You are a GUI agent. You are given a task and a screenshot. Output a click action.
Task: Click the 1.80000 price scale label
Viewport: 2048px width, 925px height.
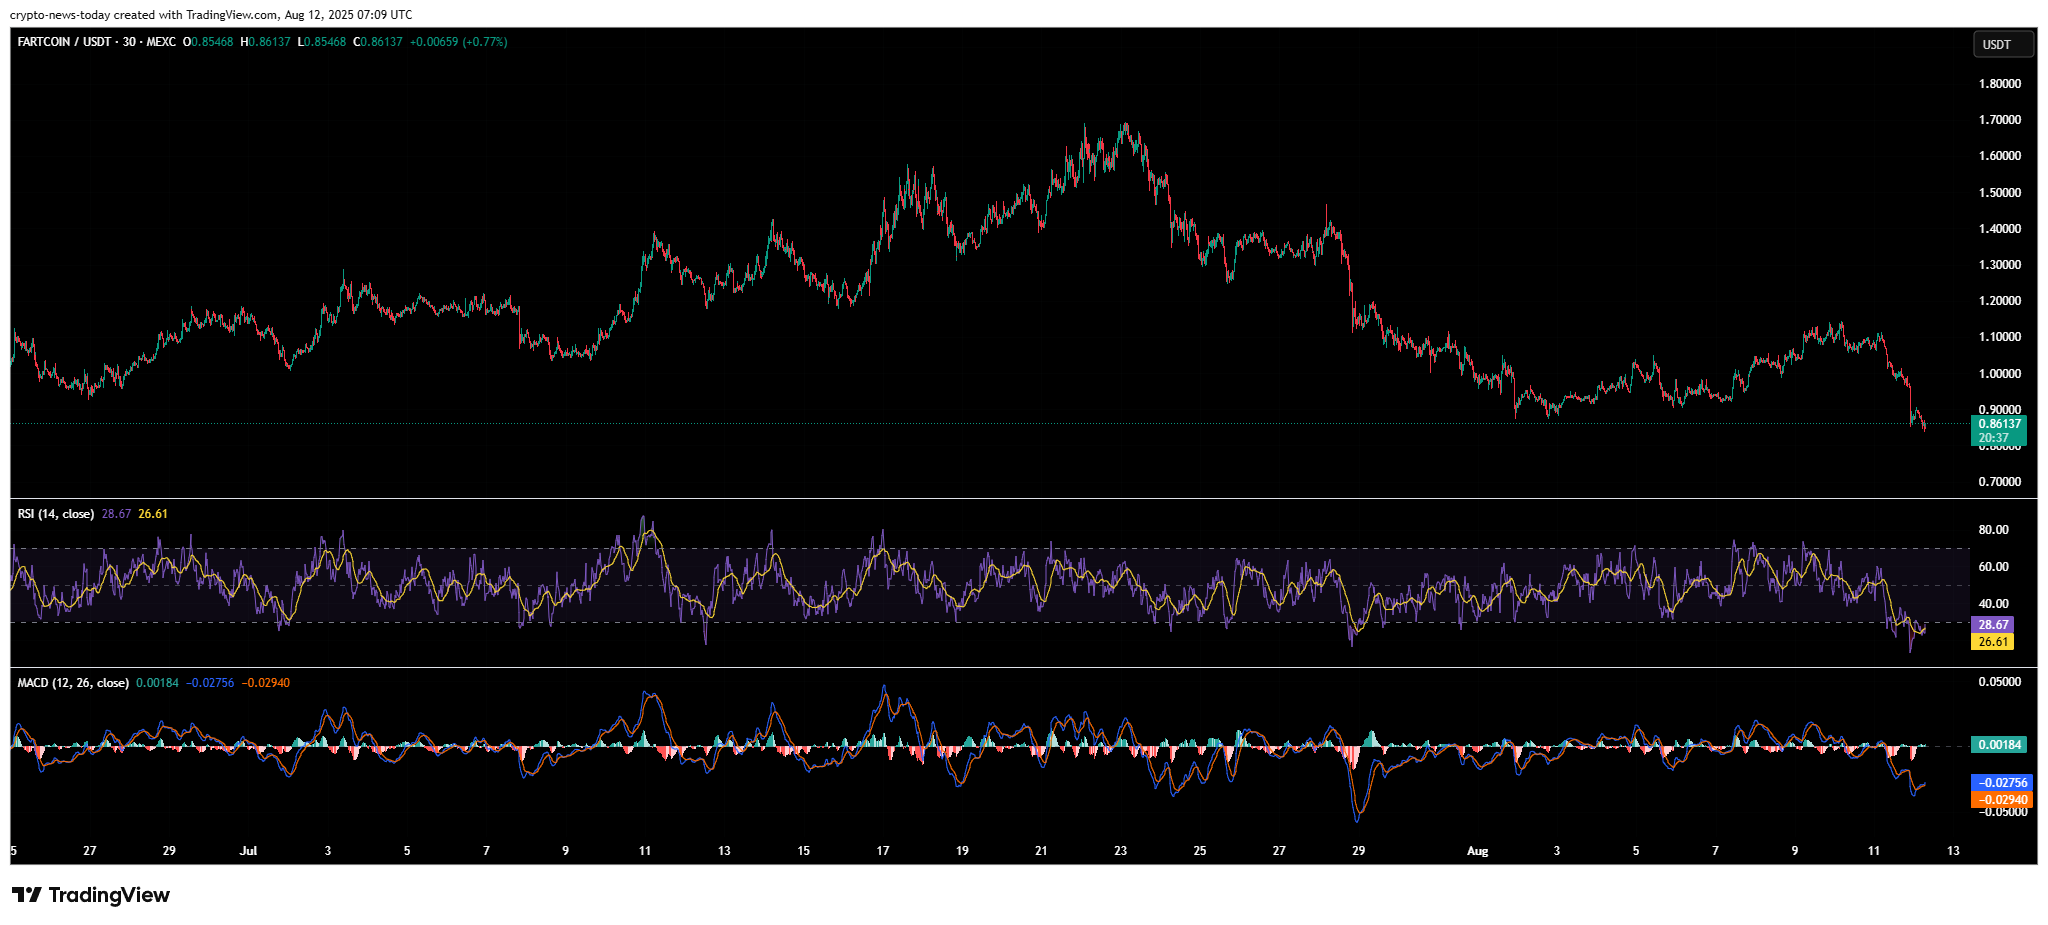1999,84
